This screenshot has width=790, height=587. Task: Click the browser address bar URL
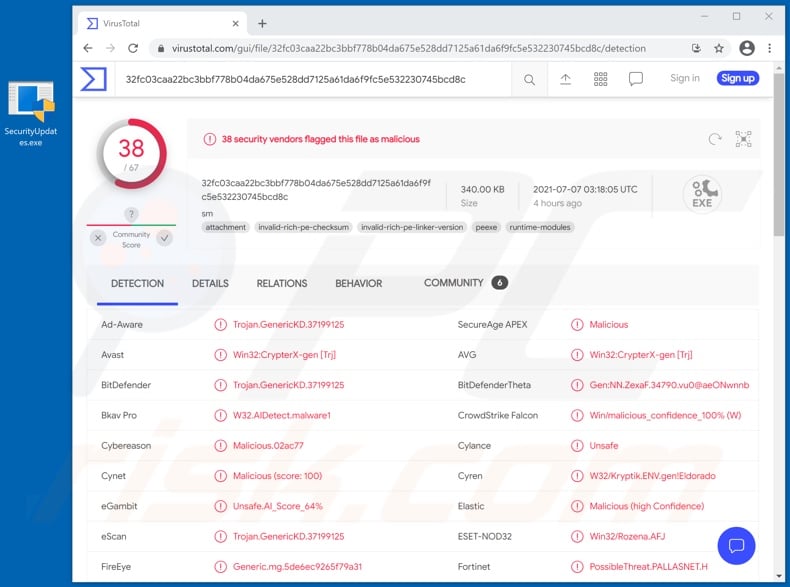pos(409,48)
